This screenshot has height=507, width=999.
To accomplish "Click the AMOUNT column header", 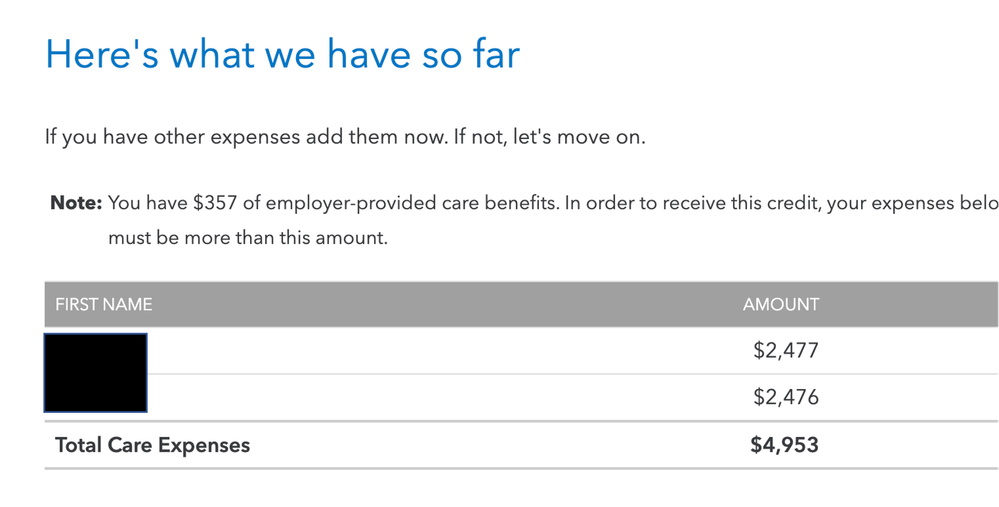I will pos(781,304).
